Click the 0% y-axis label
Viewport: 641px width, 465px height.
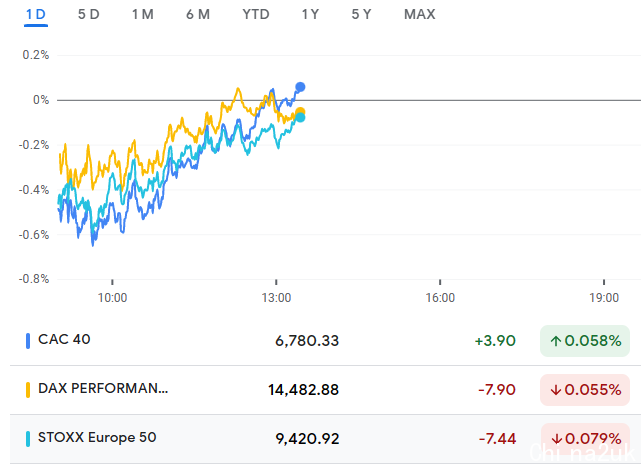coord(41,100)
